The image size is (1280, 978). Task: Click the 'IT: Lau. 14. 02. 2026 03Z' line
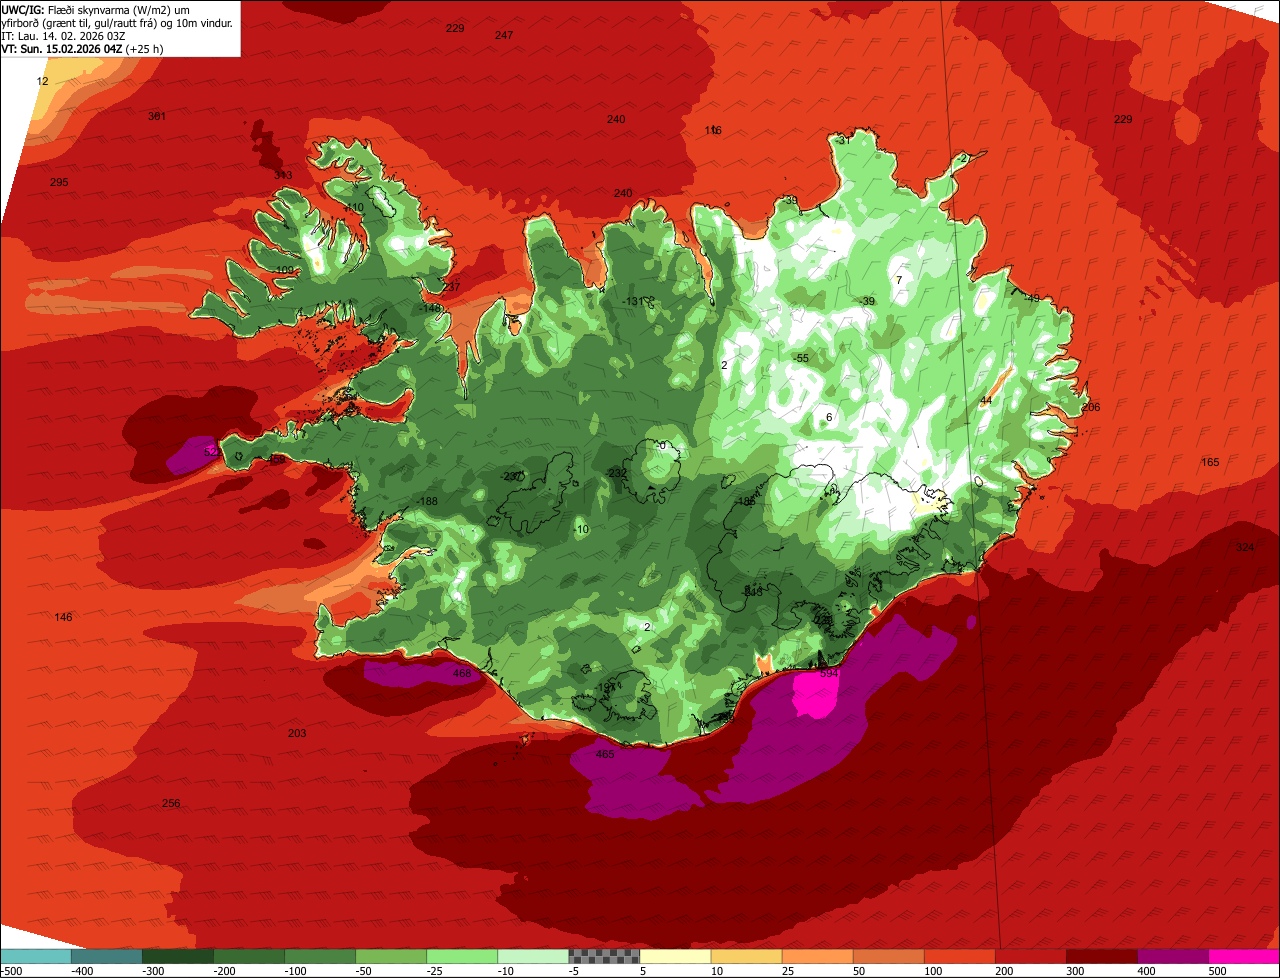pyautogui.click(x=64, y=35)
